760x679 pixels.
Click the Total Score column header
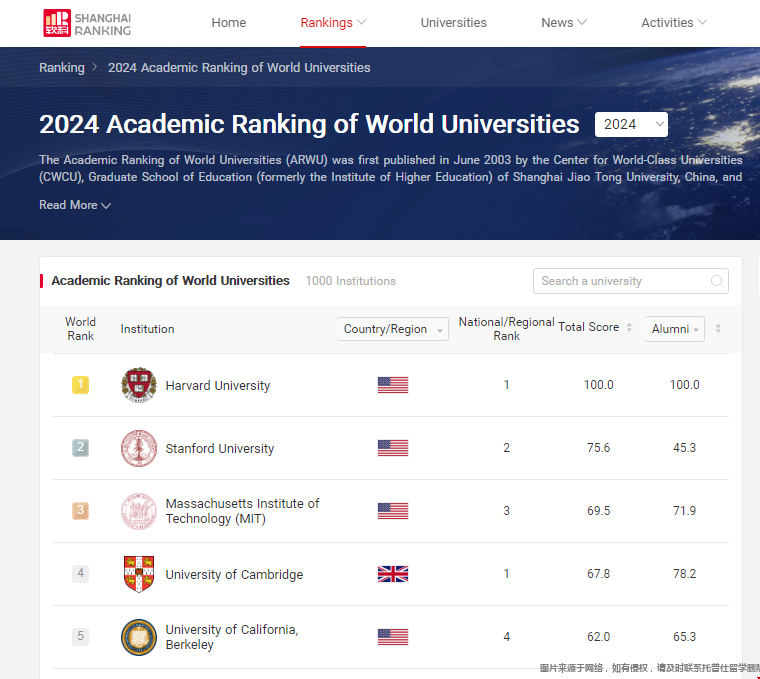click(x=588, y=327)
